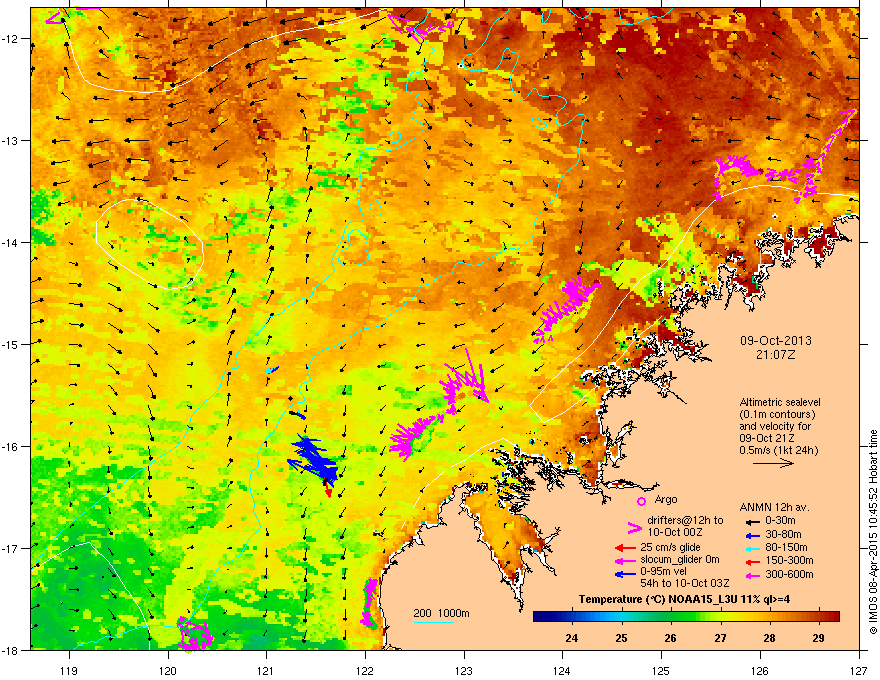The image size is (880, 680).
Task: Click the red glider arrow below blue cluster
Action: coord(328,489)
